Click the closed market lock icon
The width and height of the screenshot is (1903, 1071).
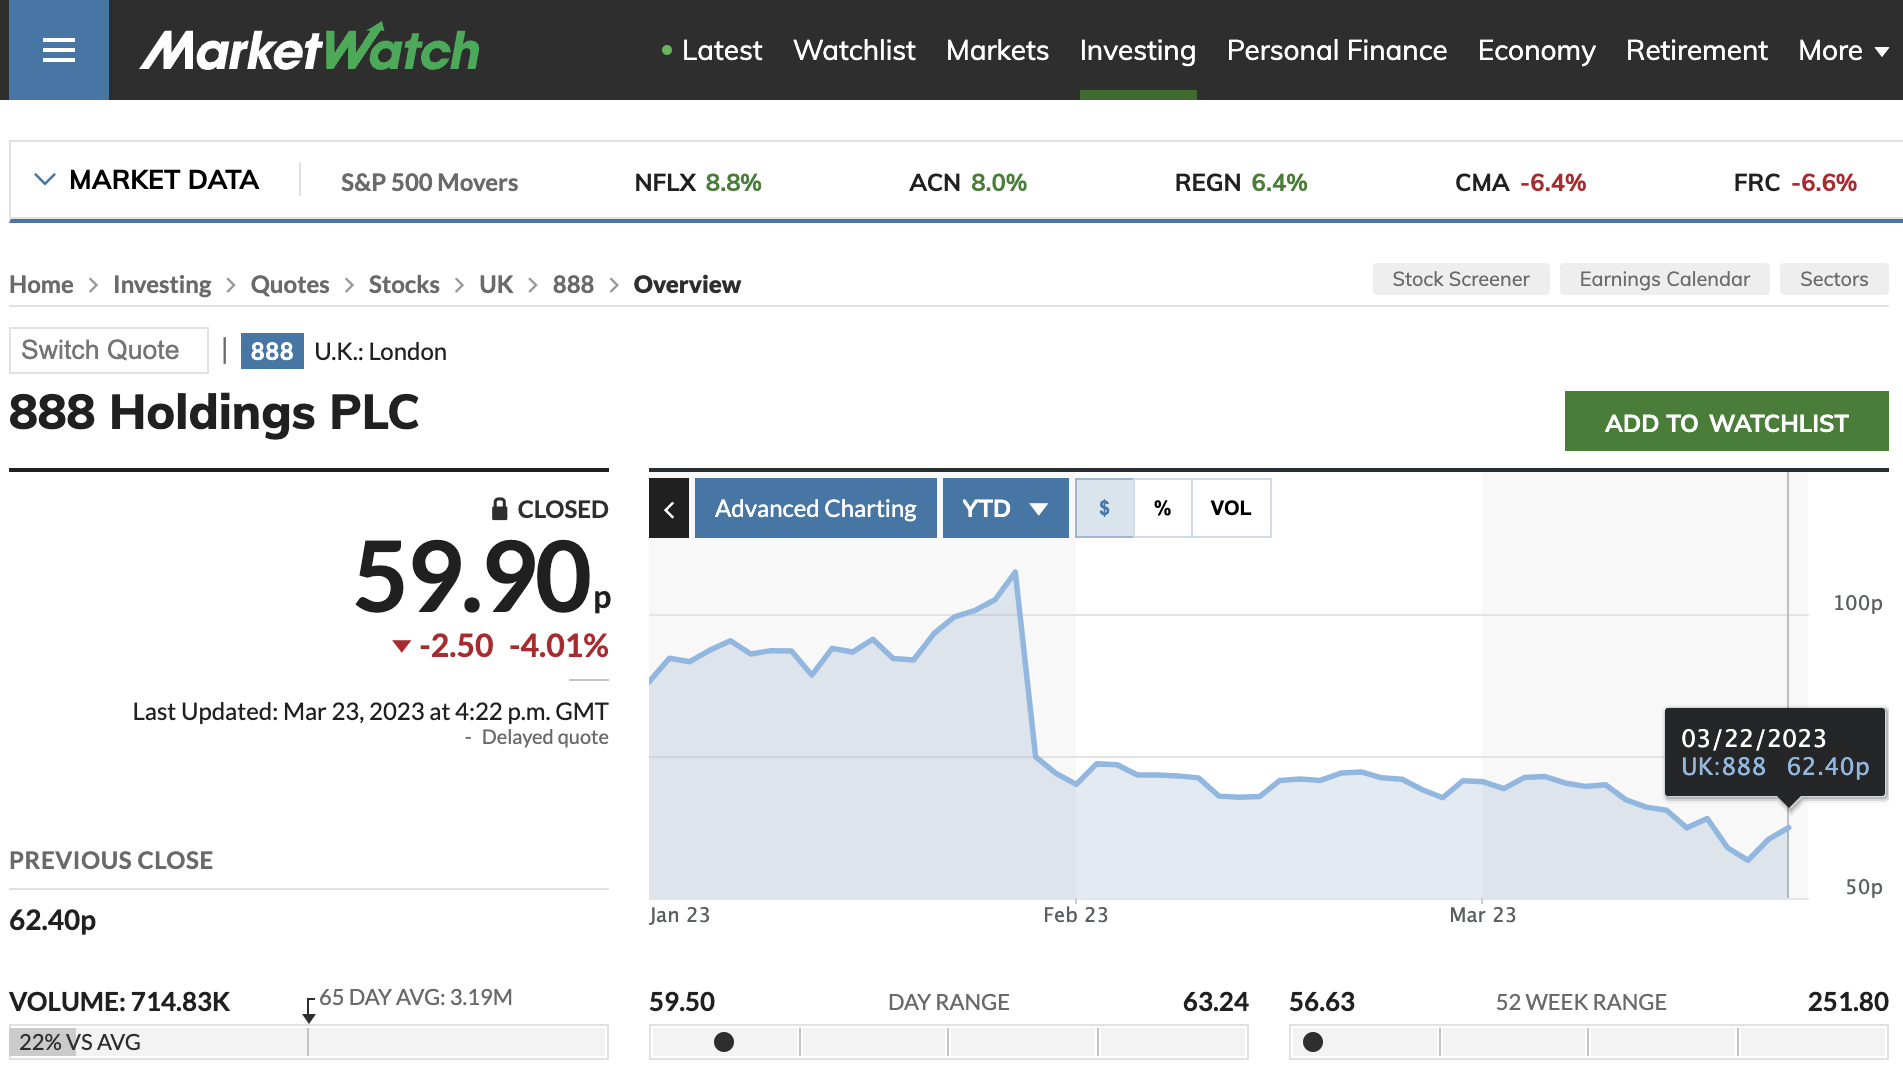tap(500, 509)
